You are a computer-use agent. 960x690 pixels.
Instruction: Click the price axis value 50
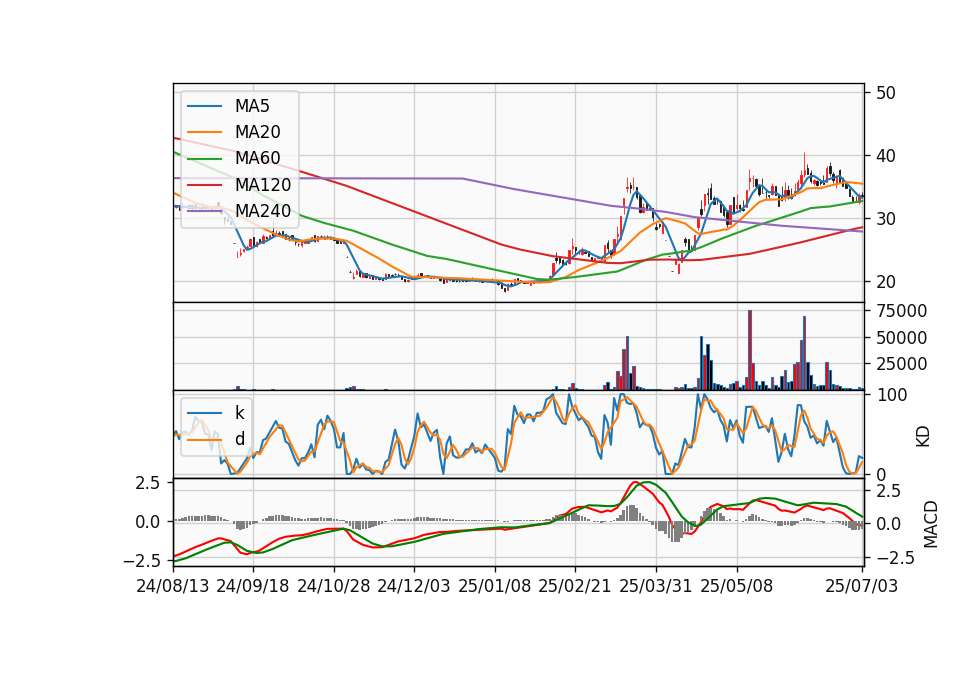tap(885, 93)
